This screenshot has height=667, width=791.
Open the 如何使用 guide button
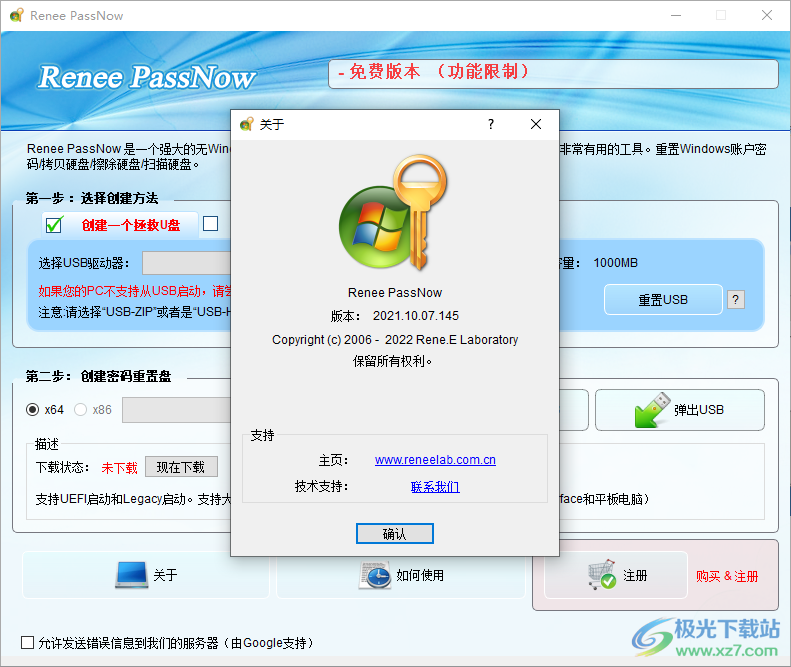coord(401,575)
